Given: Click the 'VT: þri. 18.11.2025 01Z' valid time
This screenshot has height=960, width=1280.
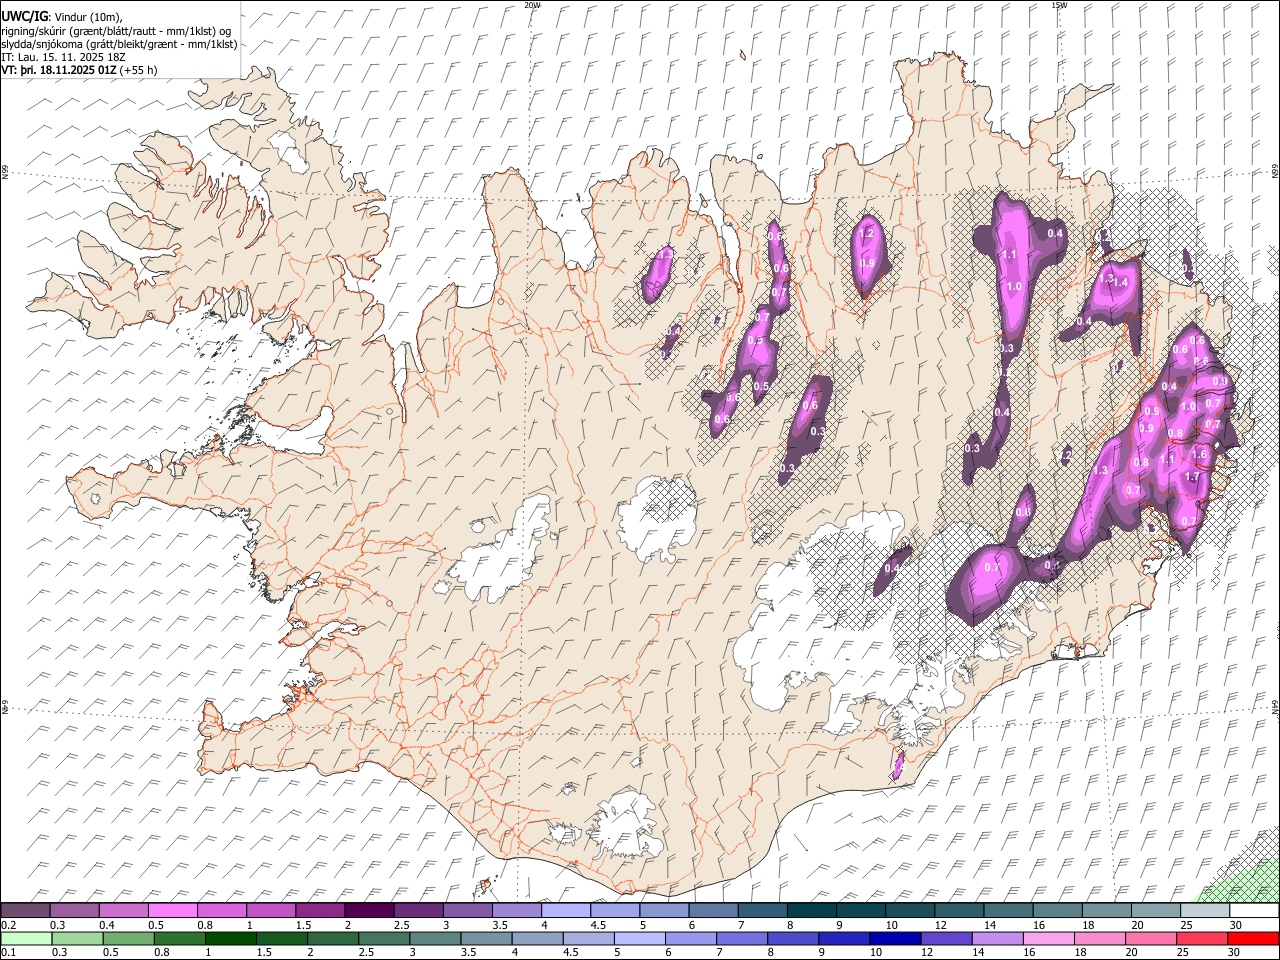Looking at the screenshot, I should (59, 70).
